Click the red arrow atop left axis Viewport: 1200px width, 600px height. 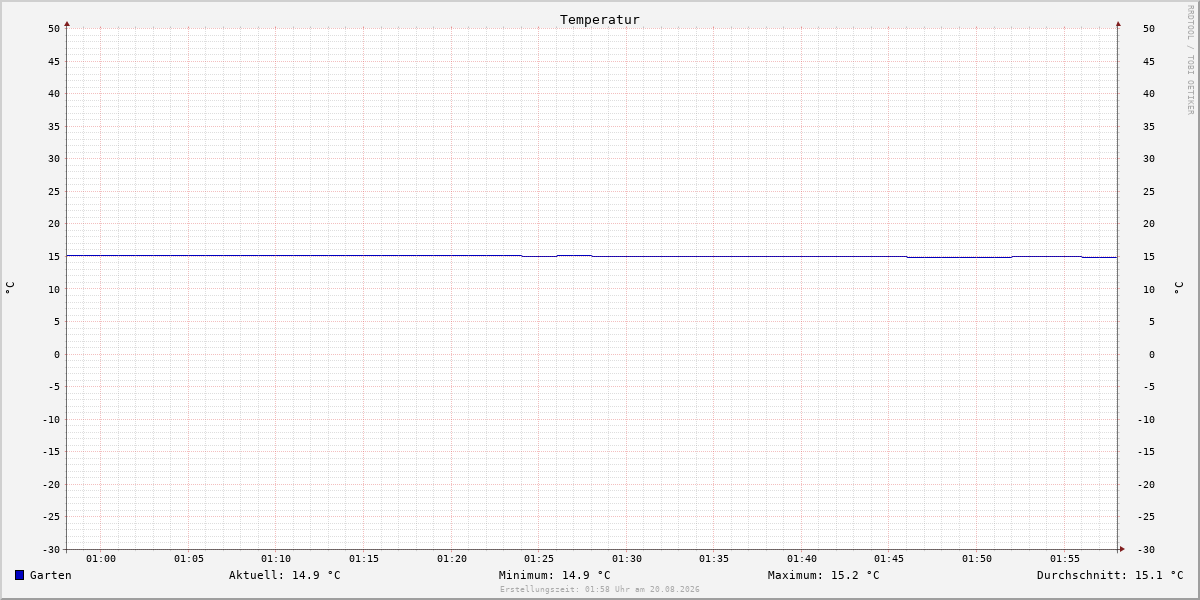coord(67,23)
